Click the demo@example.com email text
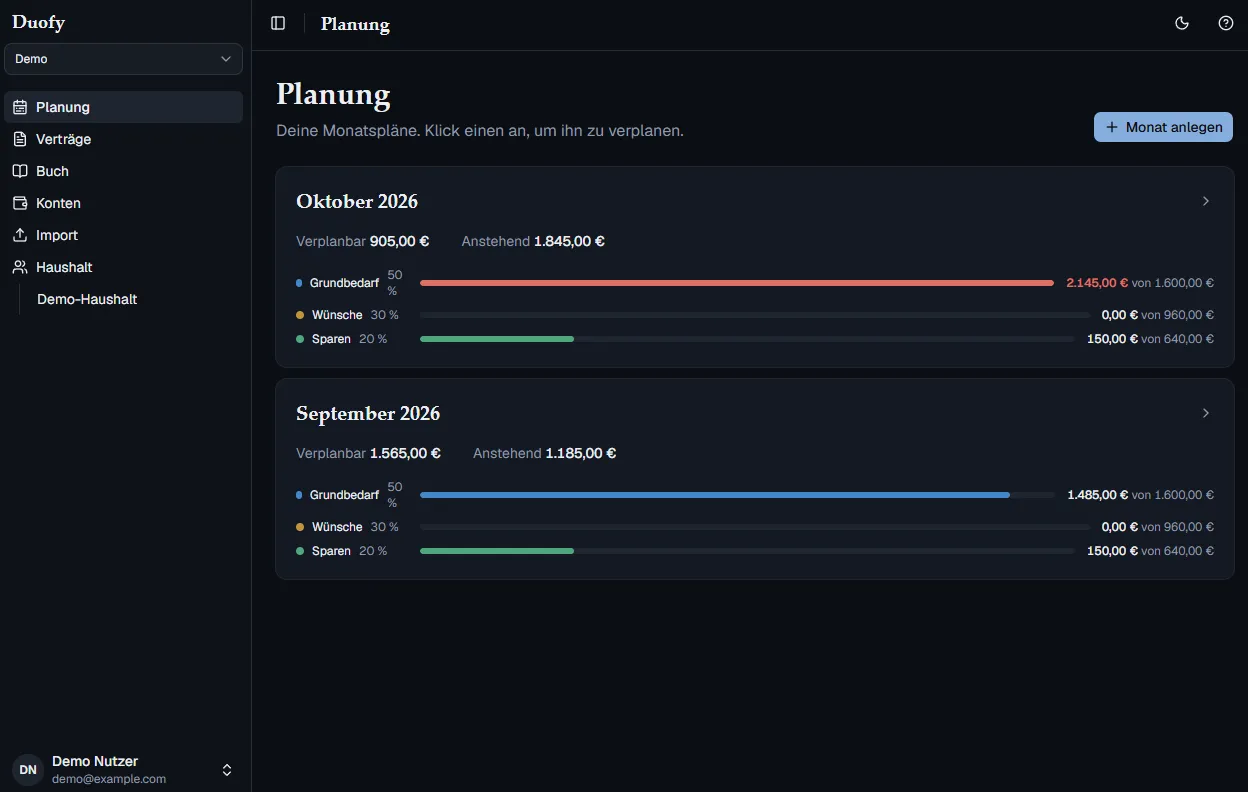Viewport: 1248px width, 792px height. (109, 779)
